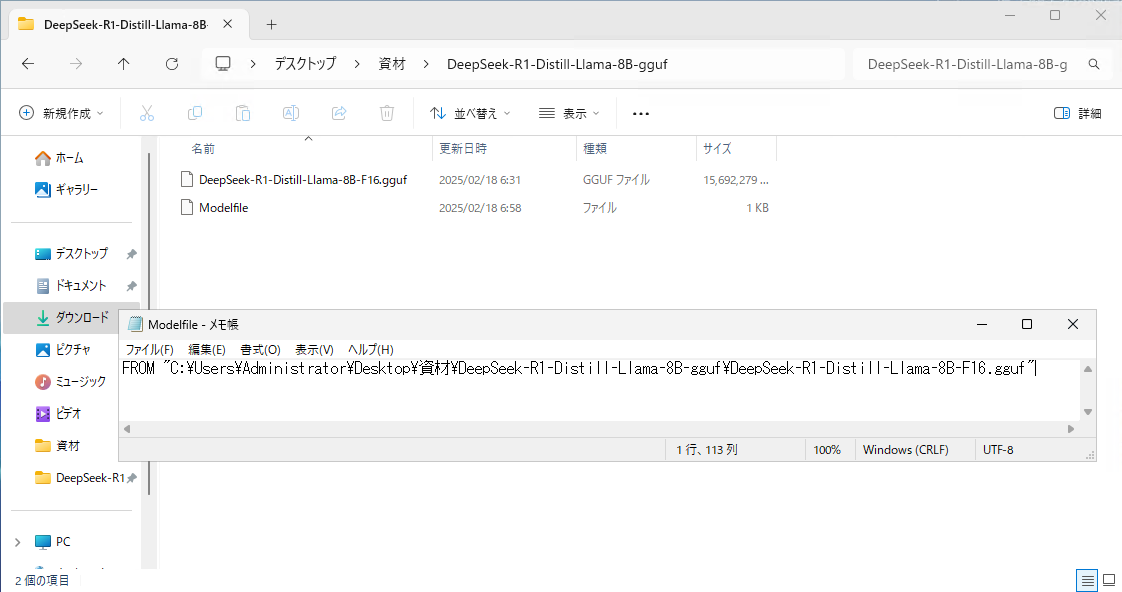Open the three-dot See more menu

pyautogui.click(x=641, y=113)
